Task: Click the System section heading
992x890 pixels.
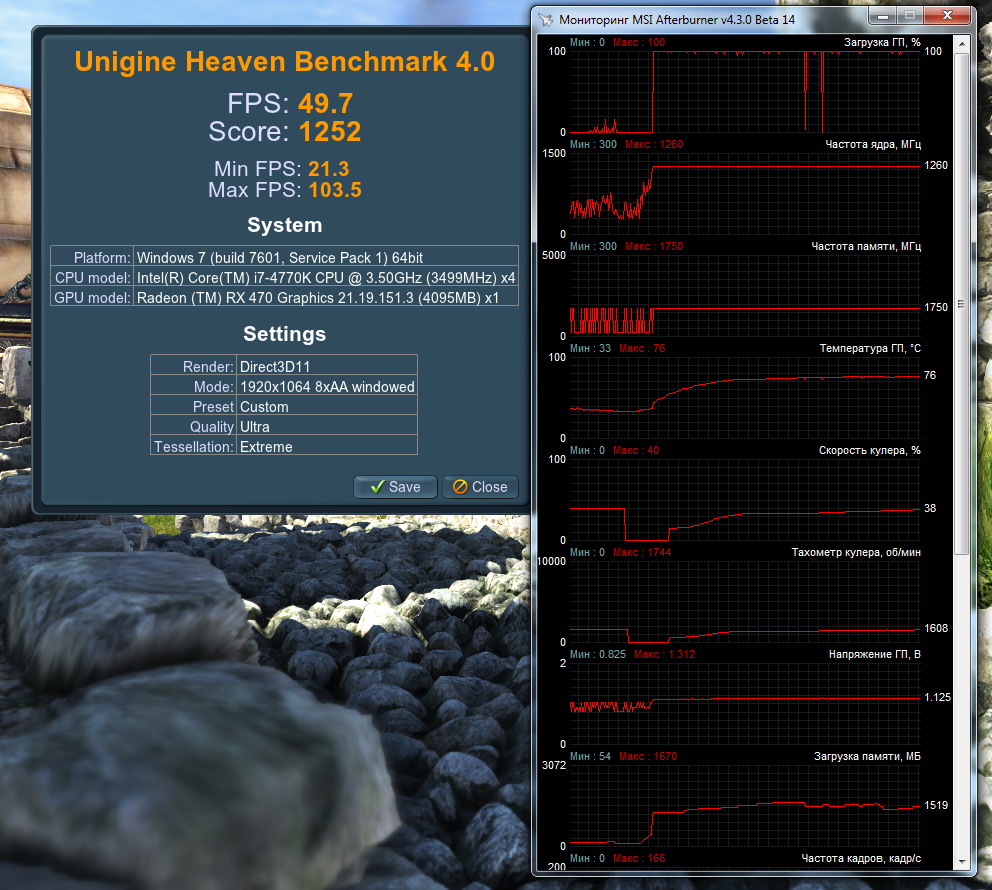Action: (x=285, y=225)
